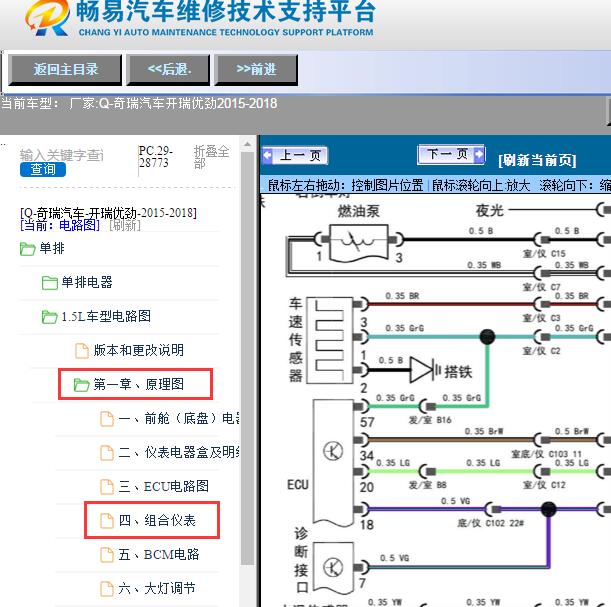611x607 pixels.
Task: Click 返回主目录 button
Action: click(65, 70)
